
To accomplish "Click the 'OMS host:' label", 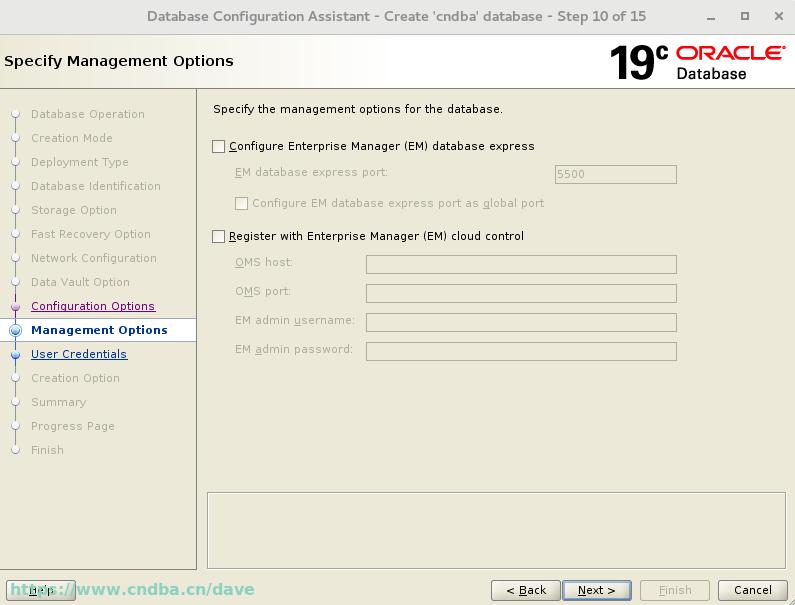I will pyautogui.click(x=264, y=262).
